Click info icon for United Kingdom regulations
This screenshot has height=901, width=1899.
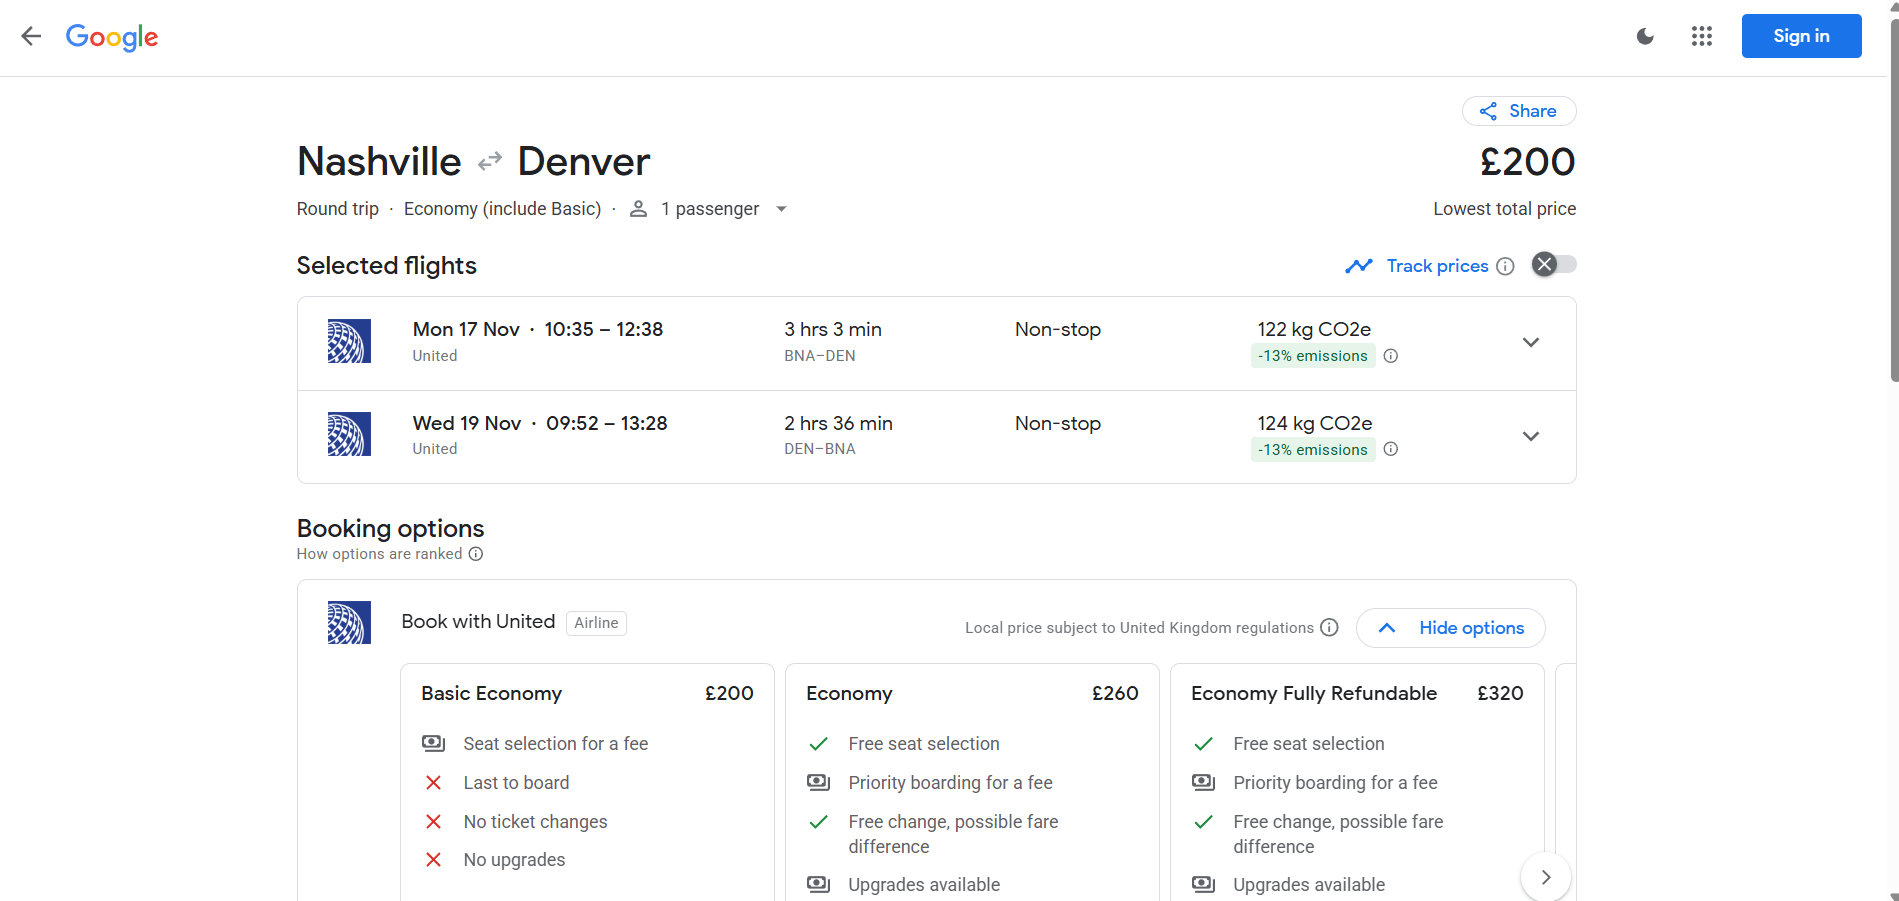[x=1329, y=628]
